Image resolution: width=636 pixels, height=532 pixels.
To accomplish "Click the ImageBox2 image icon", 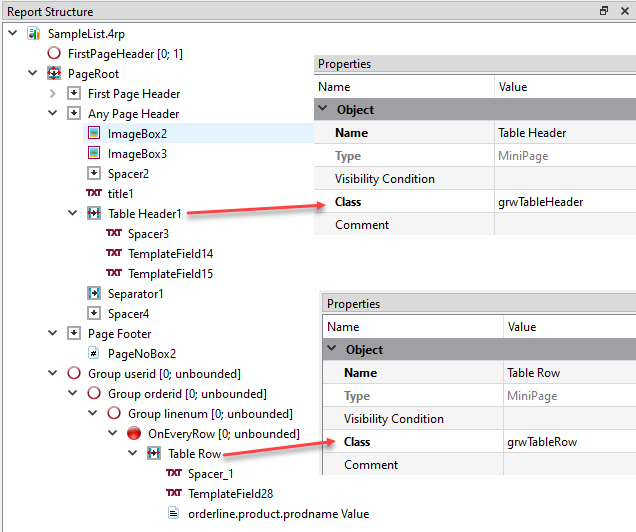I will pyautogui.click(x=94, y=133).
